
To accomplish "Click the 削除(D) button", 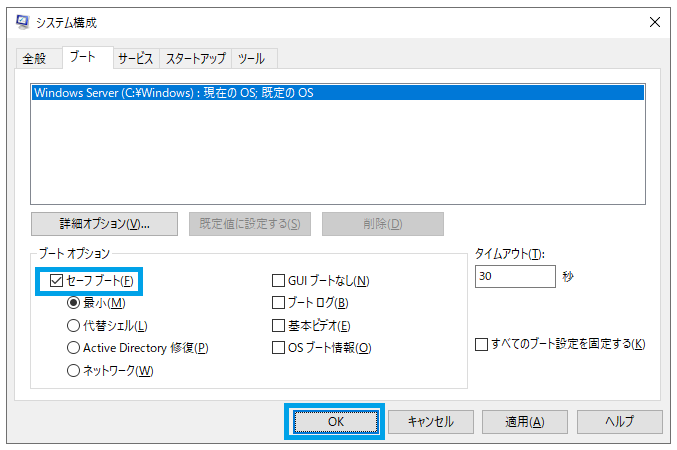I will coord(383,224).
